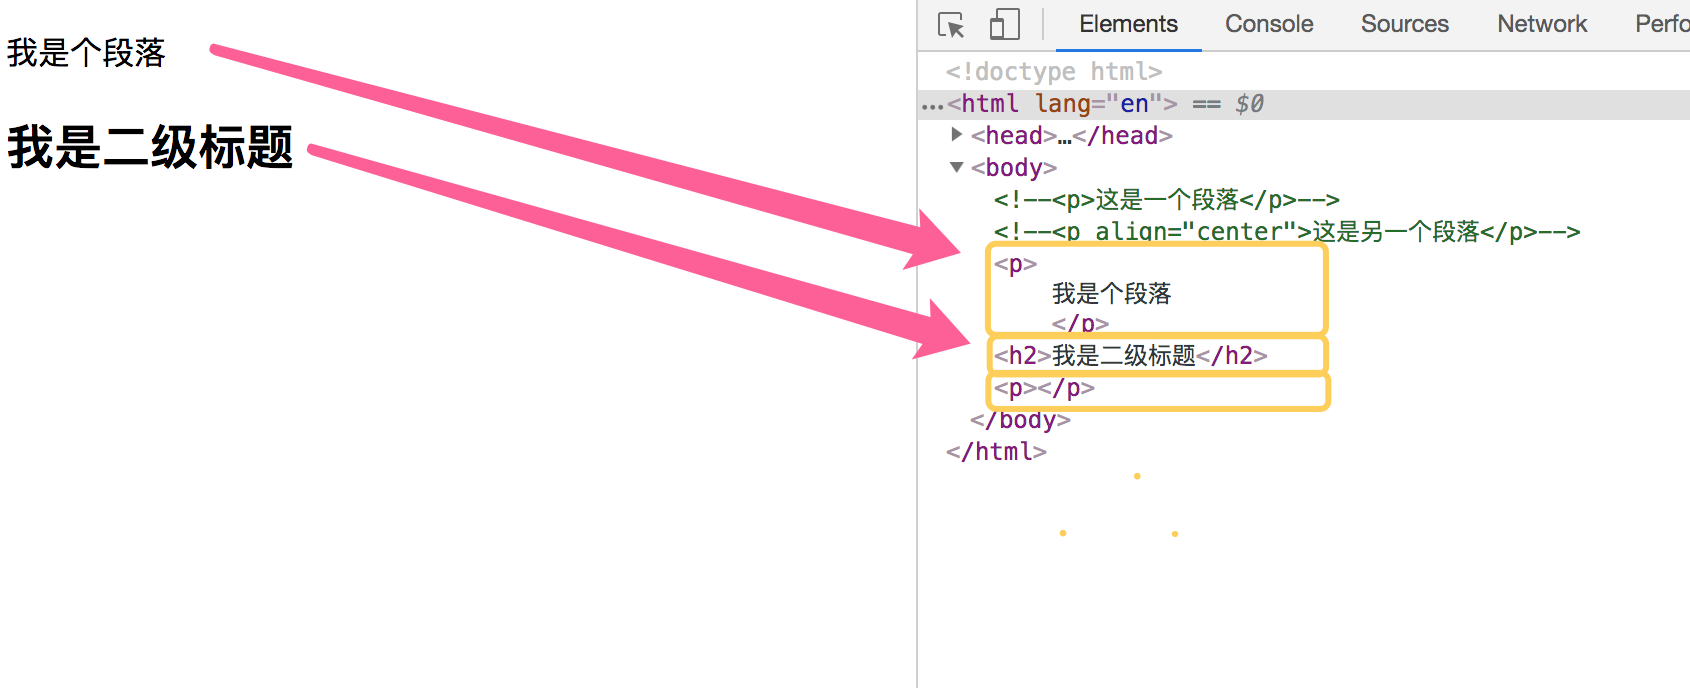Click the first commented-out paragraph line
Screen dimensions: 1690x688
pos(1166,200)
